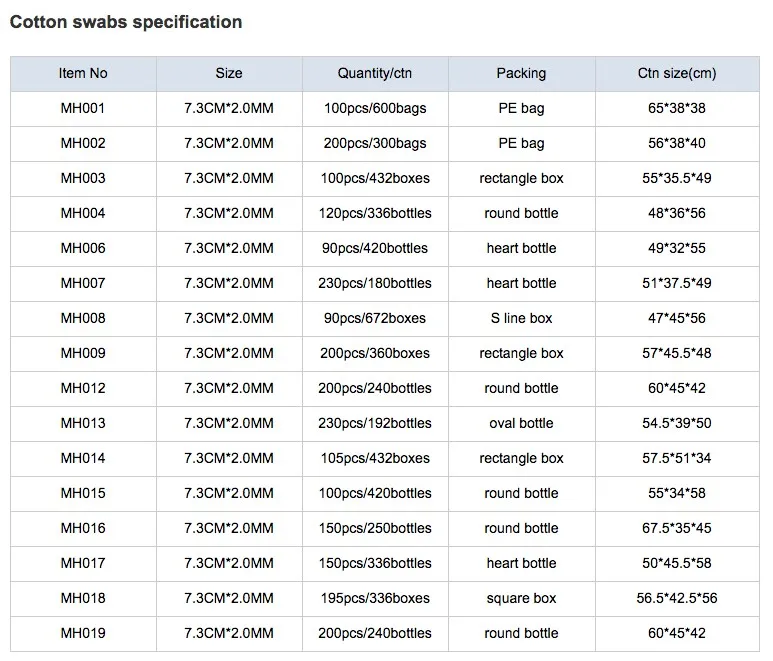
Task: Click the Item No column header
Action: tap(83, 73)
